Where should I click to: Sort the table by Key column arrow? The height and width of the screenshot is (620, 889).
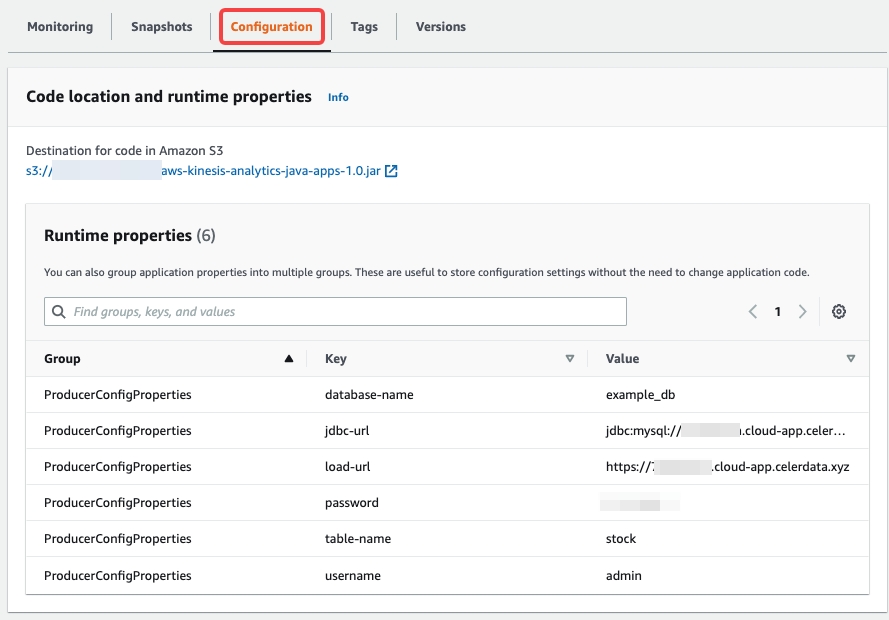(x=570, y=359)
